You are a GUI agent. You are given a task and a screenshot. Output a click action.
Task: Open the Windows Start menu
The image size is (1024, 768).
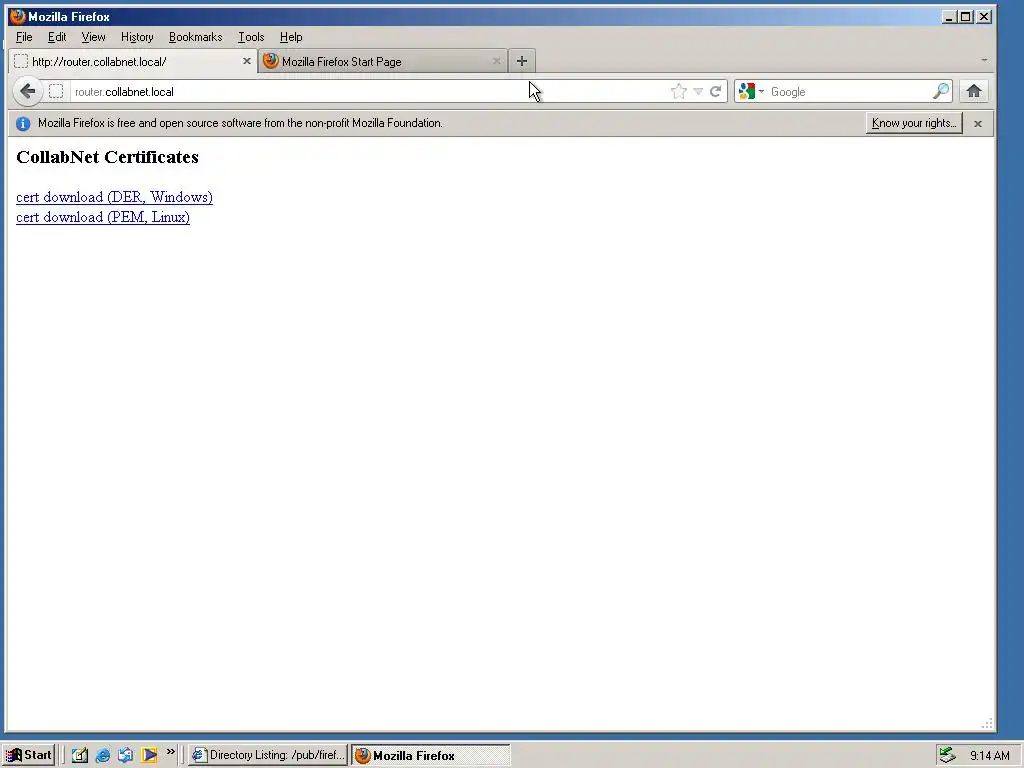29,755
